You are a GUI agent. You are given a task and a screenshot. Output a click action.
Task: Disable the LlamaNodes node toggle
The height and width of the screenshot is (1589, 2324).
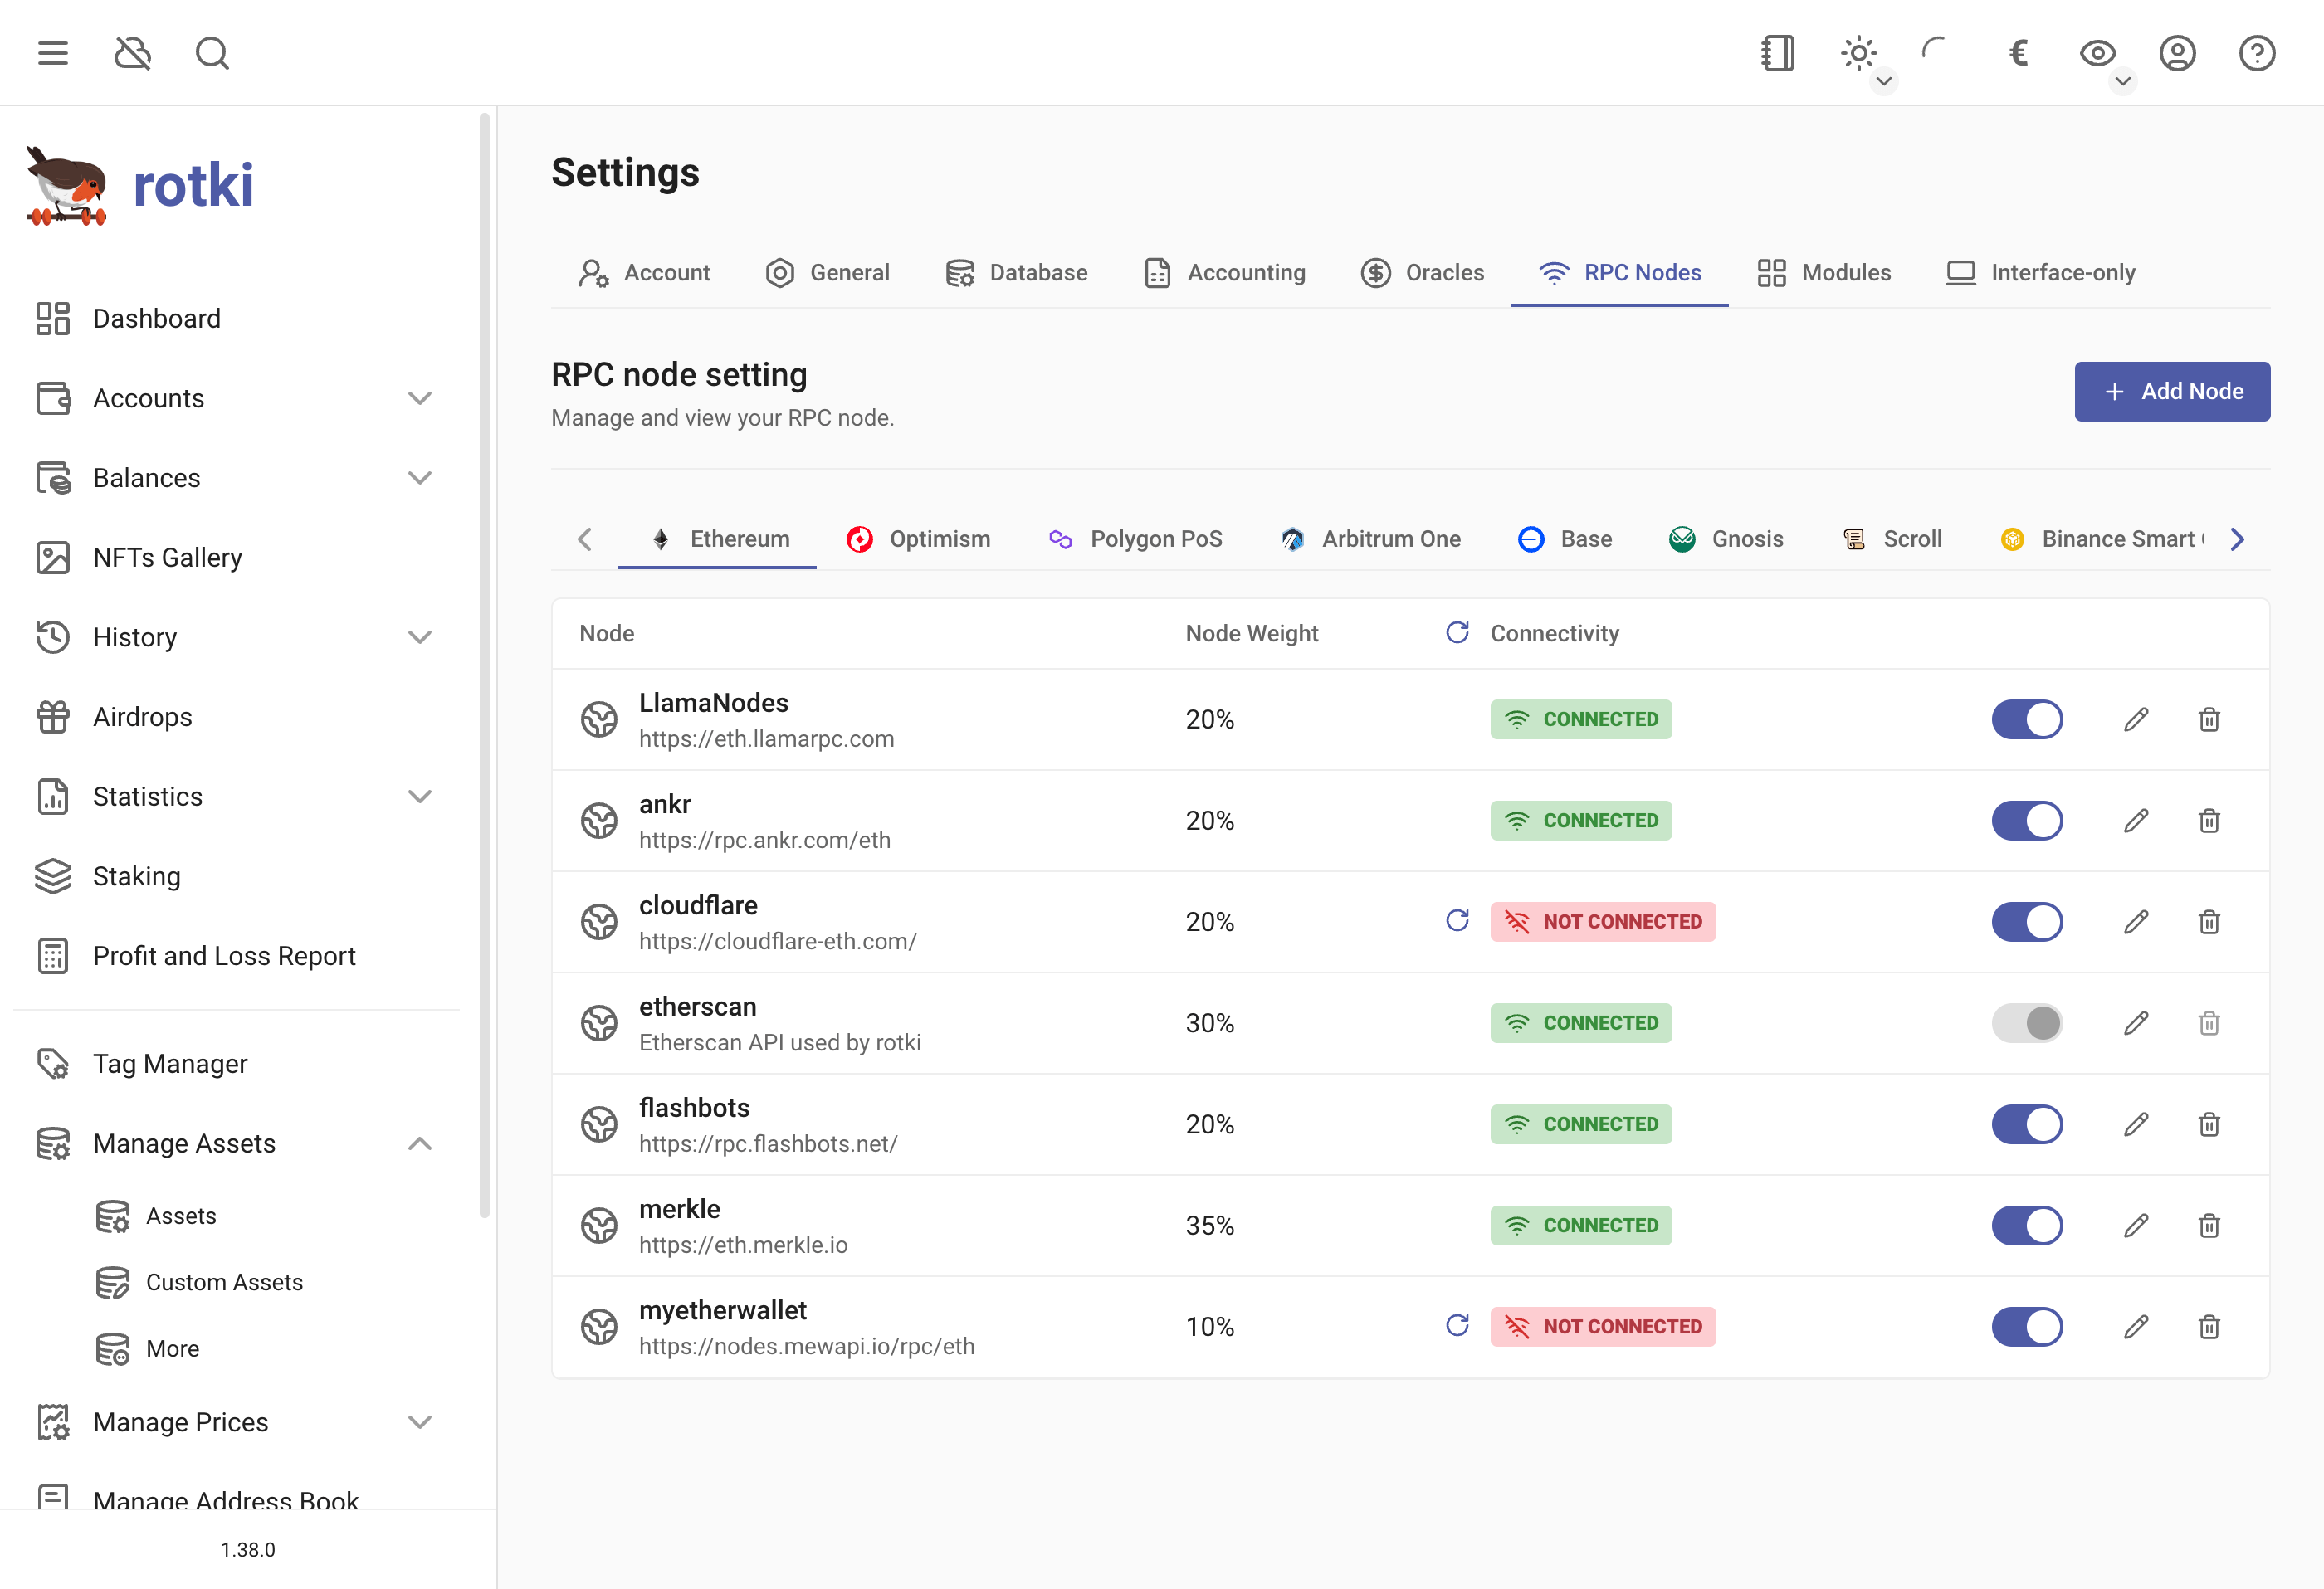coord(2027,719)
